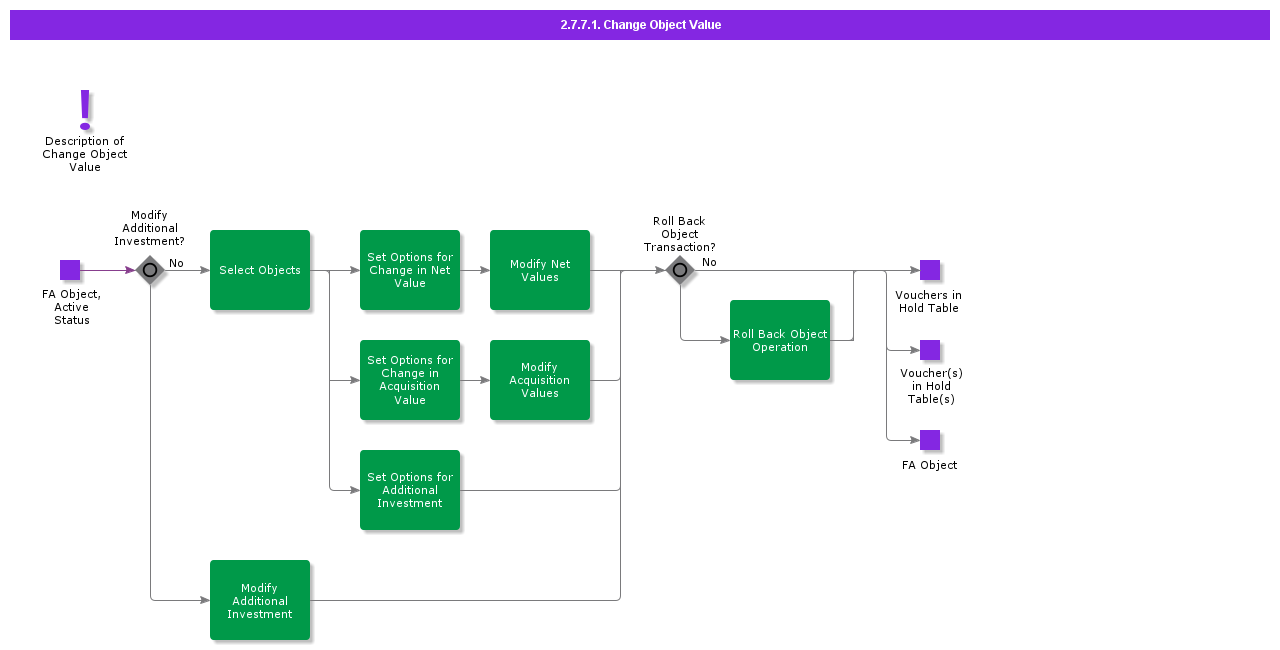Viewport: 1280px width, 650px height.
Task: Expand the Select Objects process node
Action: click(260, 270)
